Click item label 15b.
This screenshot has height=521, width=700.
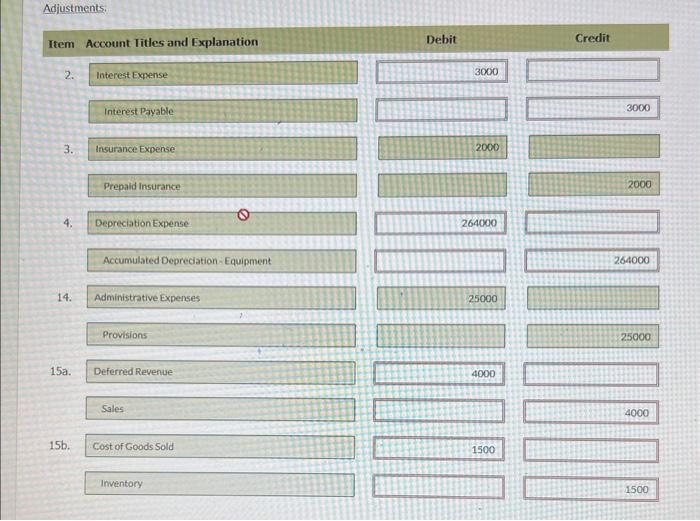click(59, 445)
